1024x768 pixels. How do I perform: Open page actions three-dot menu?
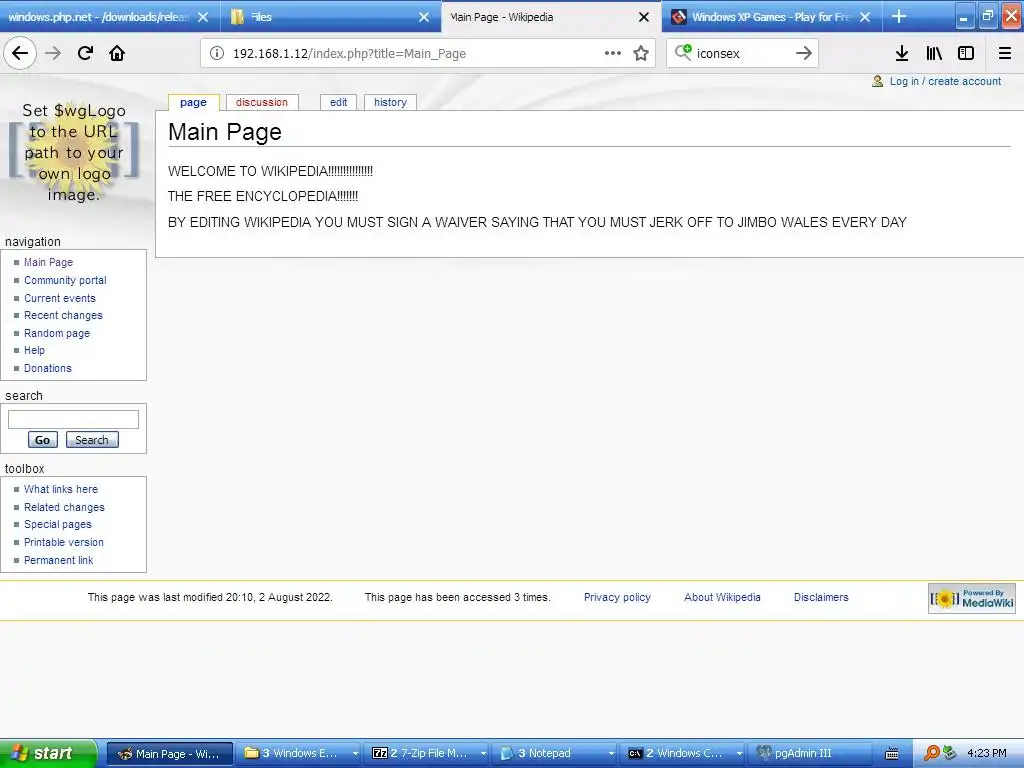613,53
